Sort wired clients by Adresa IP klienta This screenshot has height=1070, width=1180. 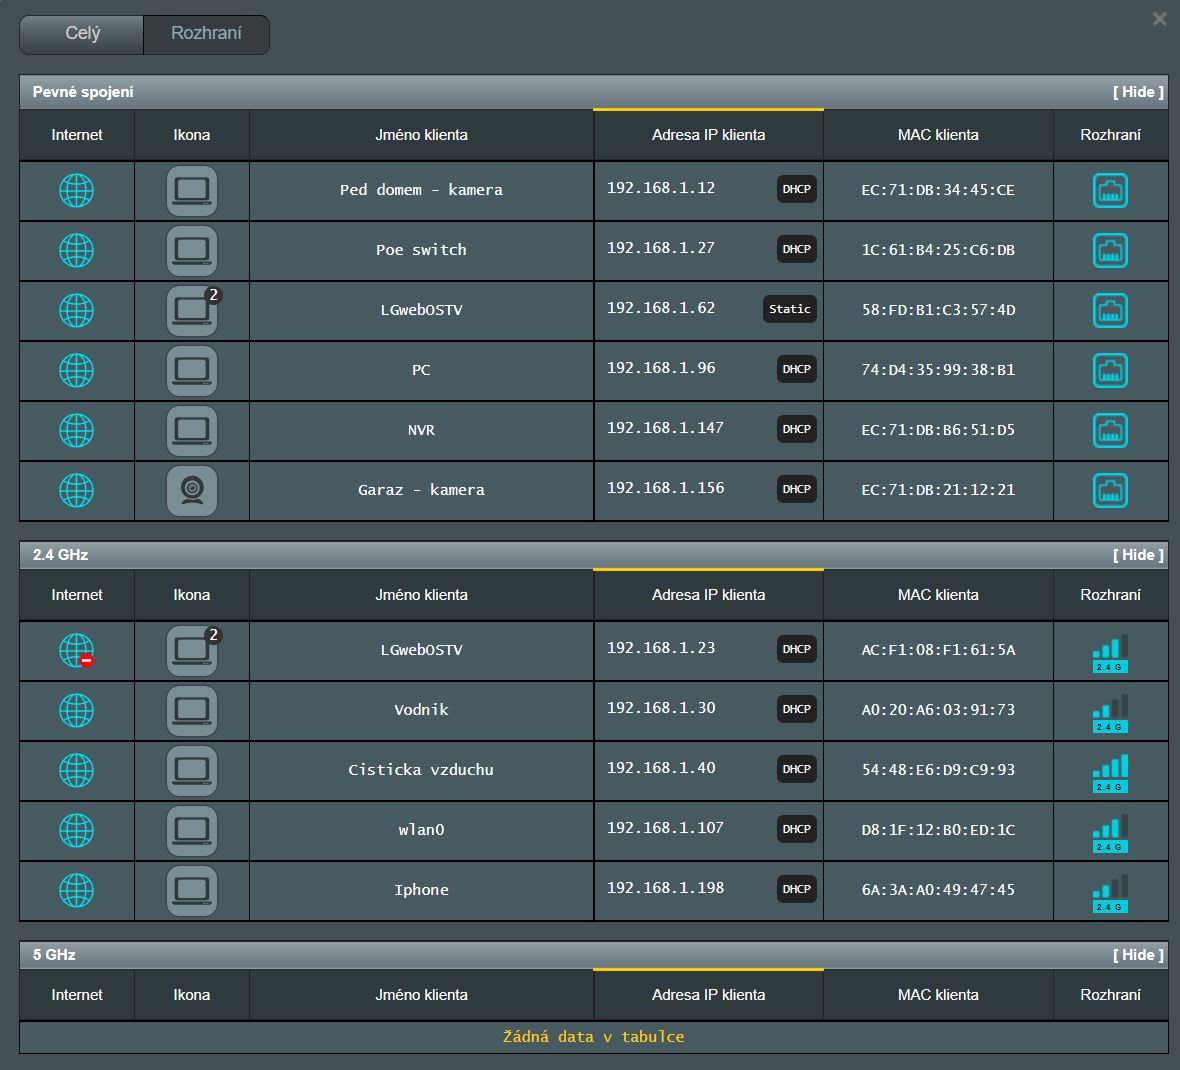(708, 135)
